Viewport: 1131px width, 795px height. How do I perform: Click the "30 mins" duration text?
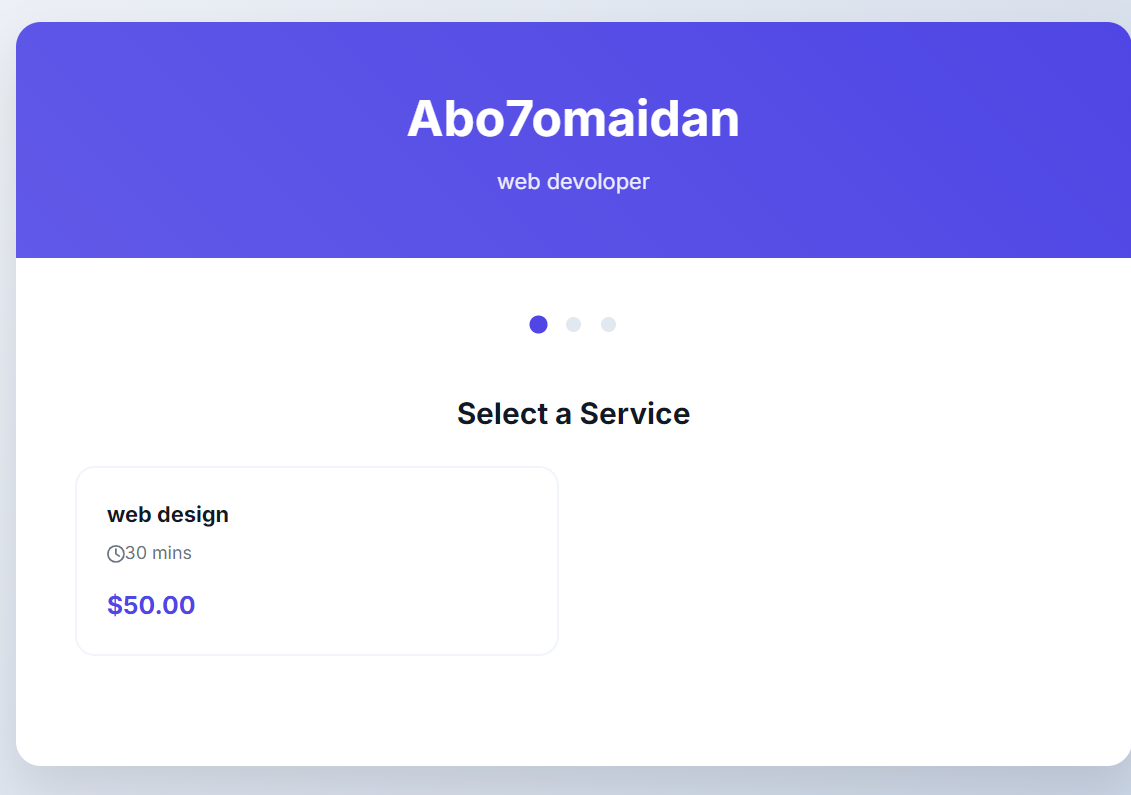tap(158, 553)
